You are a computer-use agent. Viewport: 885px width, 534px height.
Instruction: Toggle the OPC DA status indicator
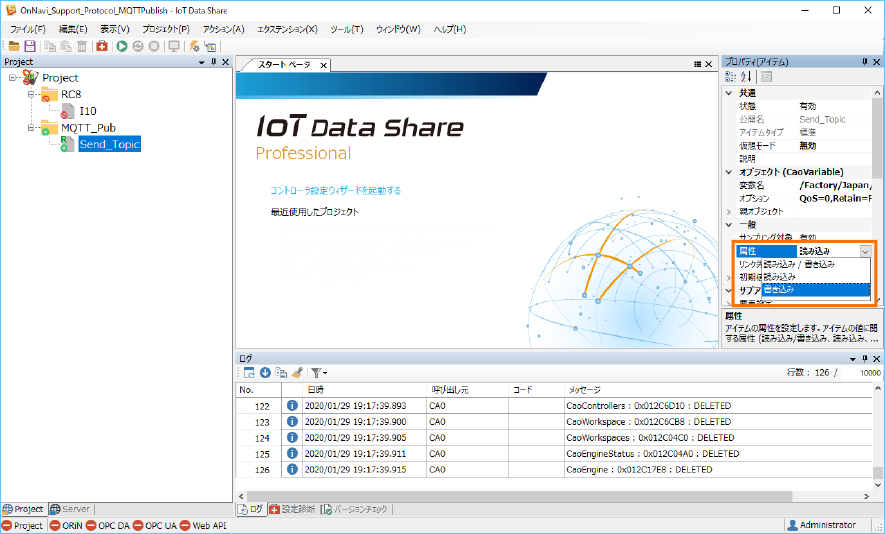[108, 526]
